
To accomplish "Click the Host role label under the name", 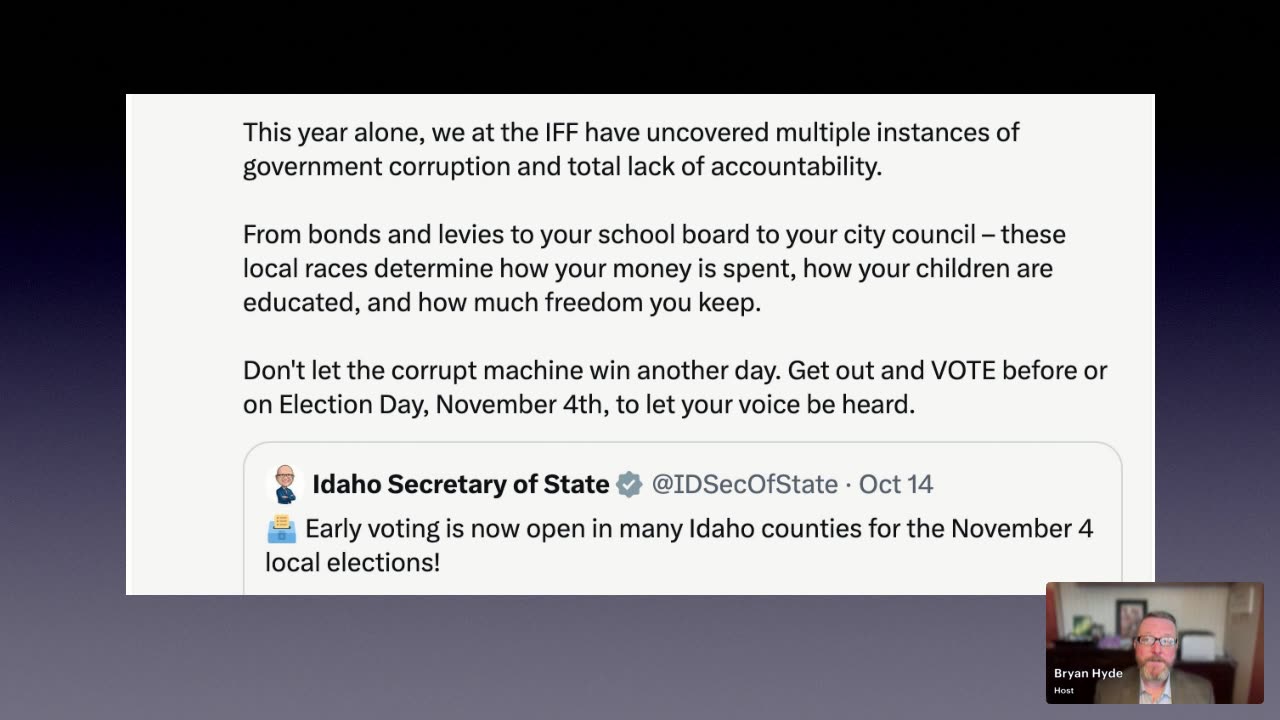I will pos(1064,690).
